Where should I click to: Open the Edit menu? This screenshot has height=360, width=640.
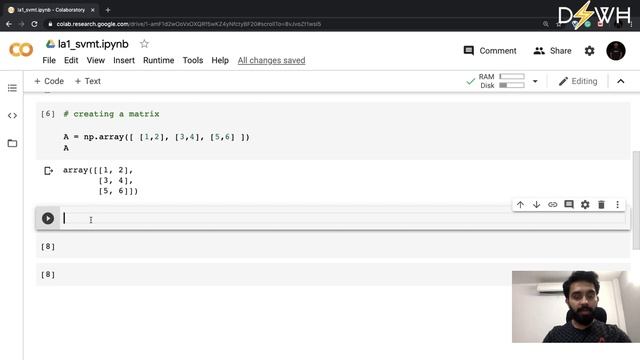(x=71, y=60)
